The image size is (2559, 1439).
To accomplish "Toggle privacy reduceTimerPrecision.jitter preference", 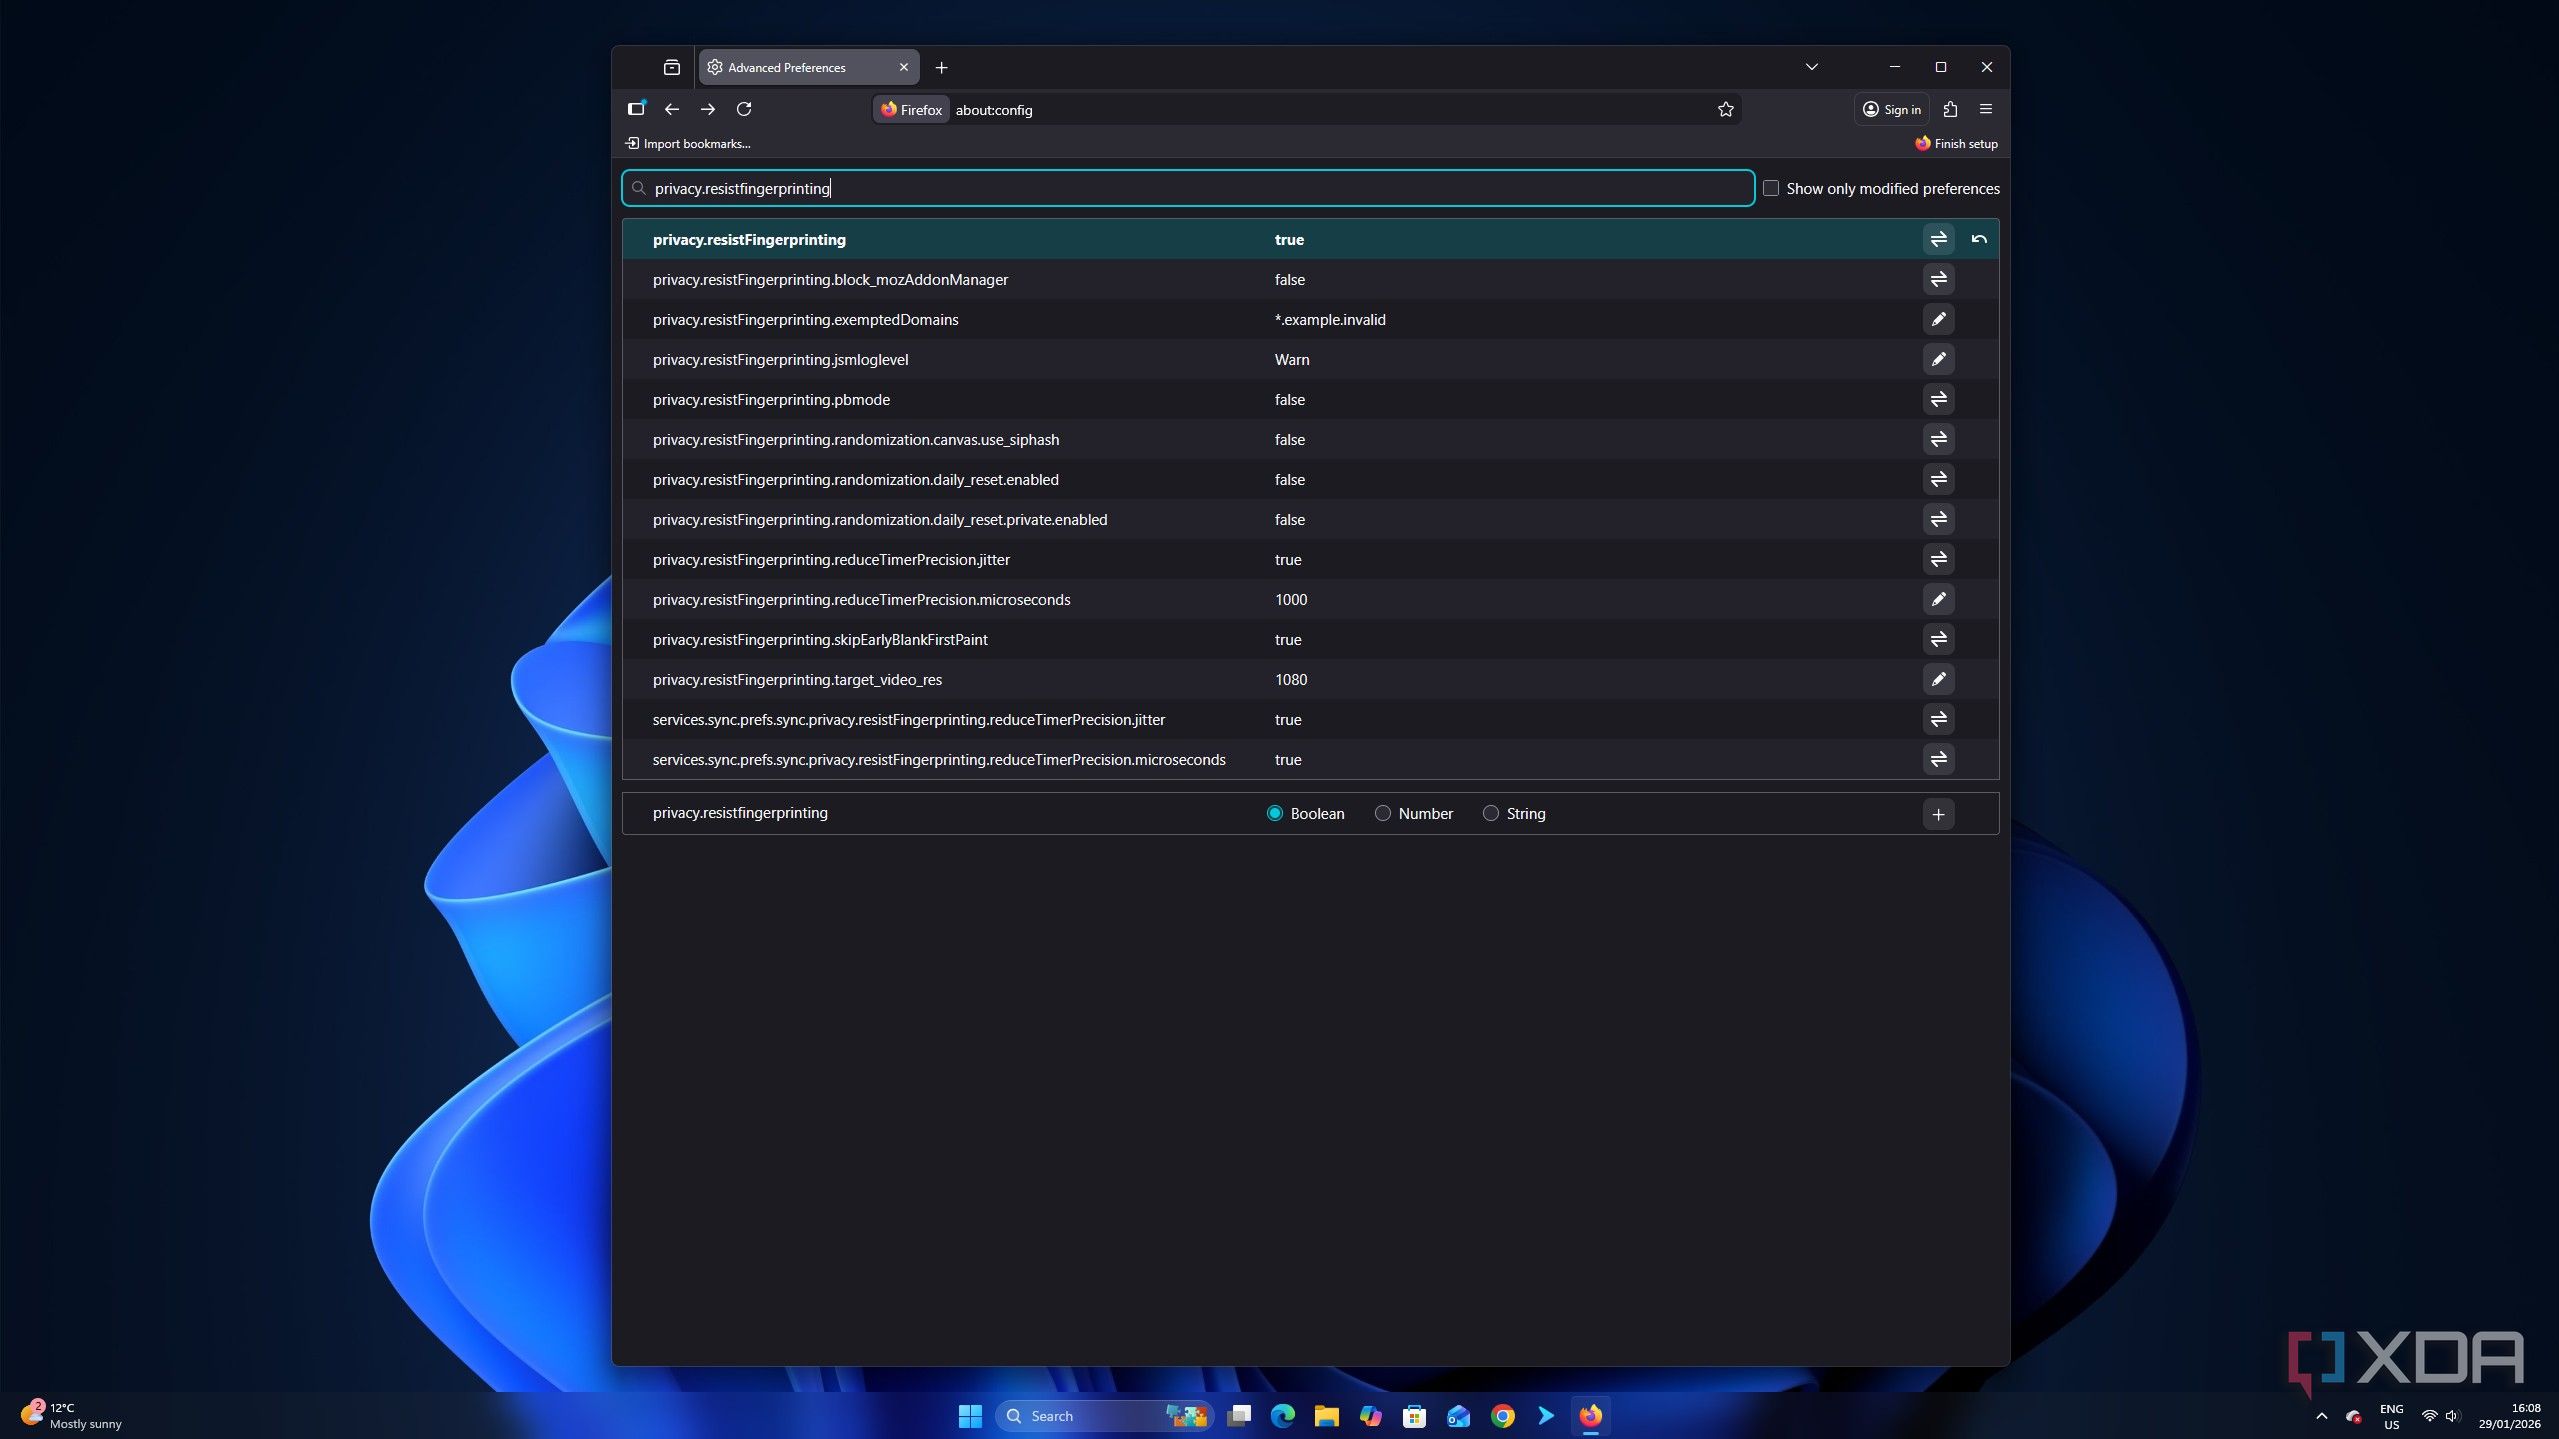I will (x=1938, y=559).
